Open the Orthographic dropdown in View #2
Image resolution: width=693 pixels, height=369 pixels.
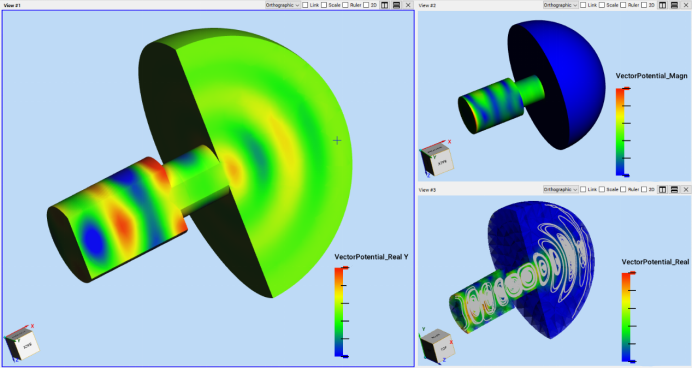click(560, 5)
